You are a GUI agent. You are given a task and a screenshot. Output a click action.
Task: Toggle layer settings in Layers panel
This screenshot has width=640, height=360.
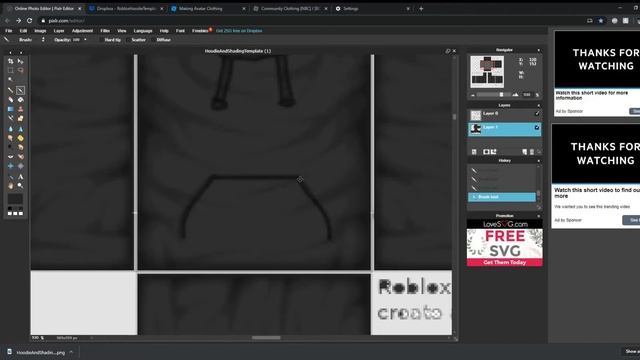pyautogui.click(x=474, y=152)
